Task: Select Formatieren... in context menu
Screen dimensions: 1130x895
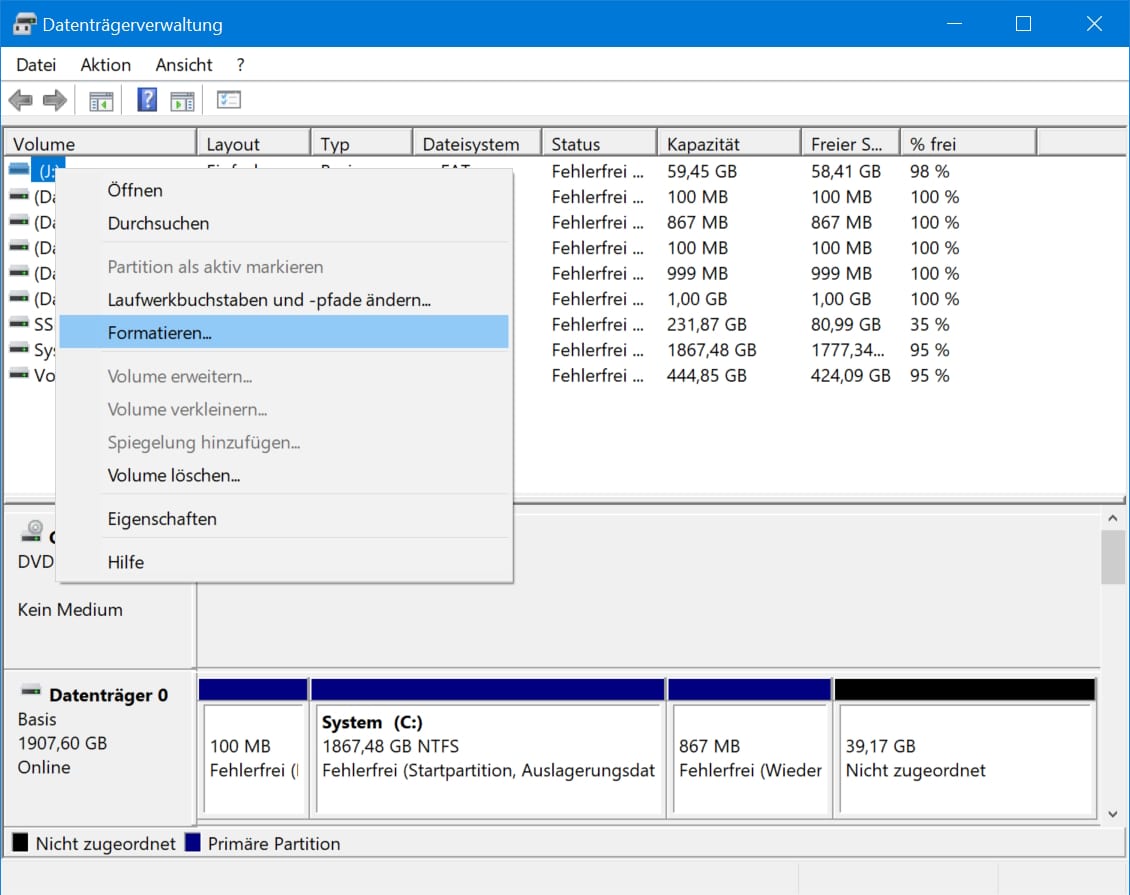Action: (x=284, y=332)
